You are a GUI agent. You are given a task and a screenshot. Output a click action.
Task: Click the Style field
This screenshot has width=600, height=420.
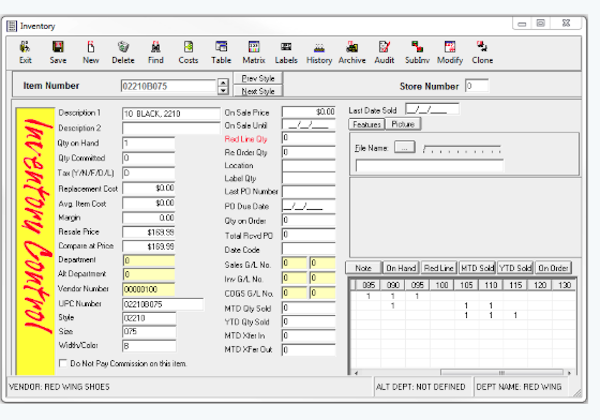[x=149, y=318]
